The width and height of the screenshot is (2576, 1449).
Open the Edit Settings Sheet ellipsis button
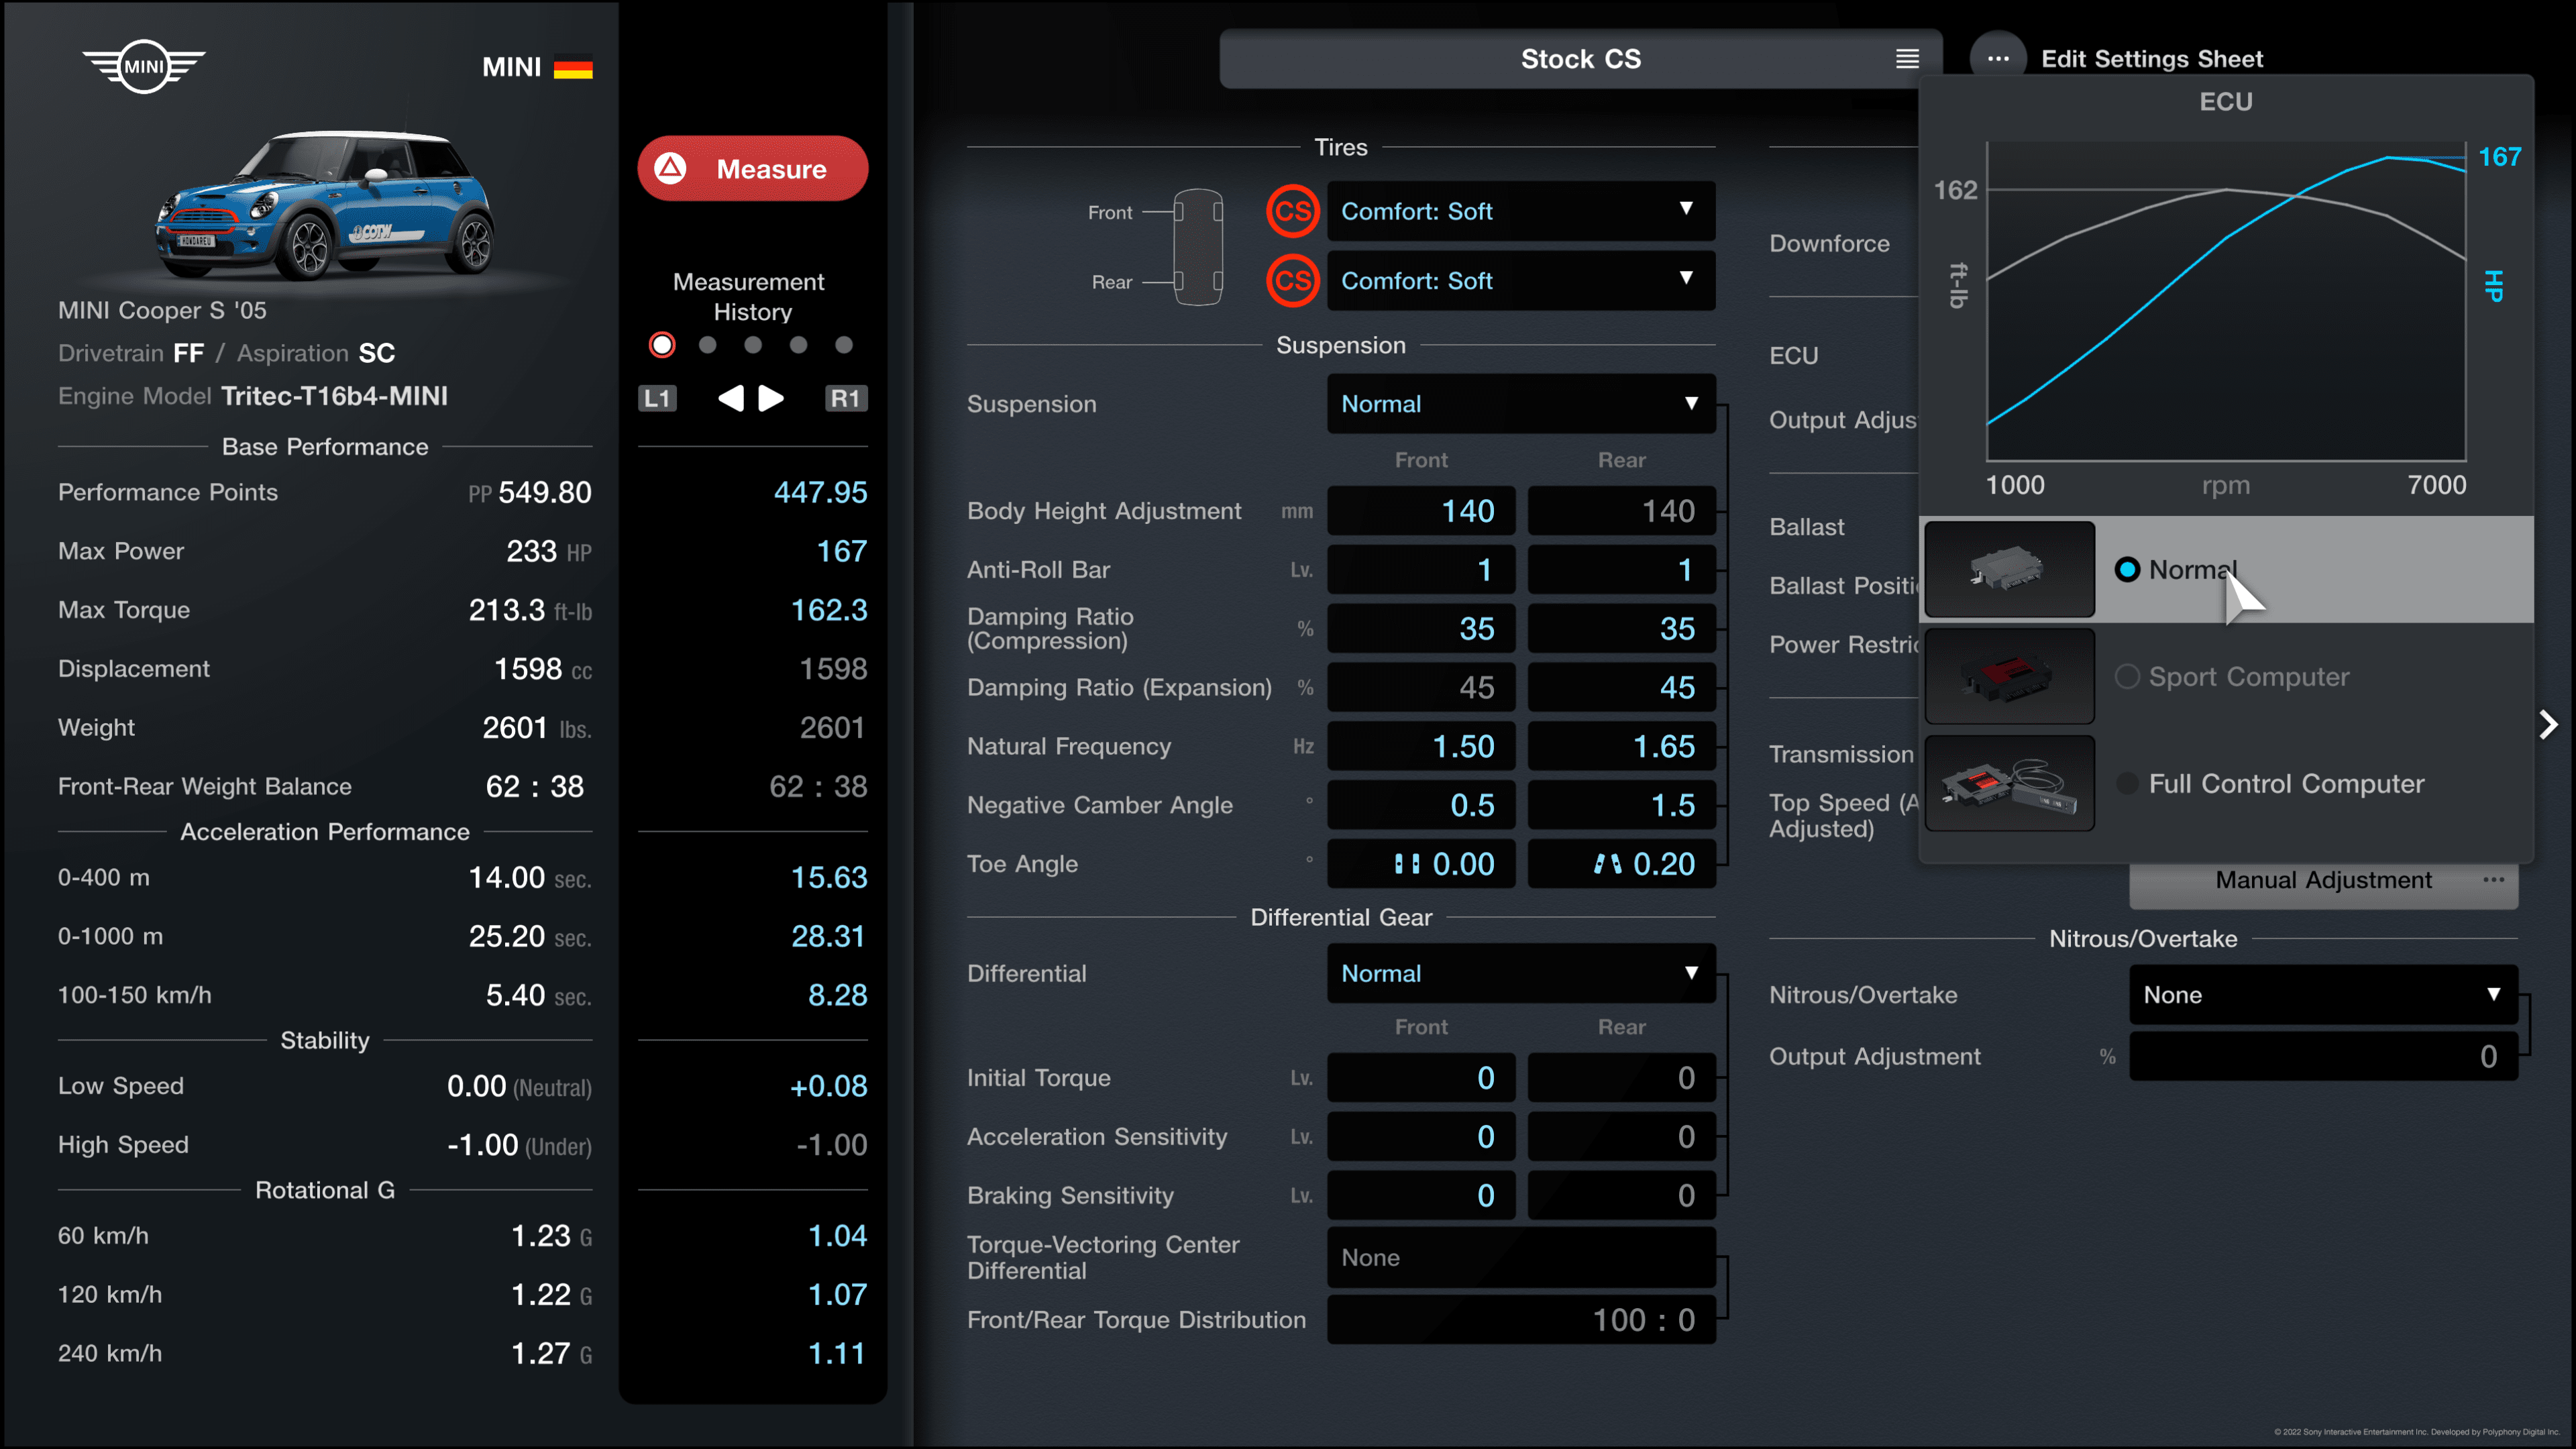[1997, 59]
